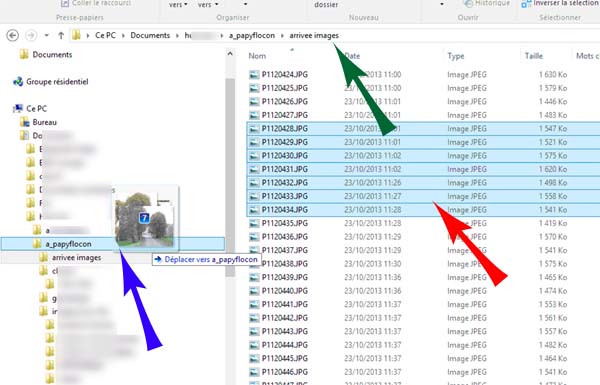Viewport: 600px width, 385px height.
Task: Click the image icon of P1120445.JPG
Action: click(254, 359)
